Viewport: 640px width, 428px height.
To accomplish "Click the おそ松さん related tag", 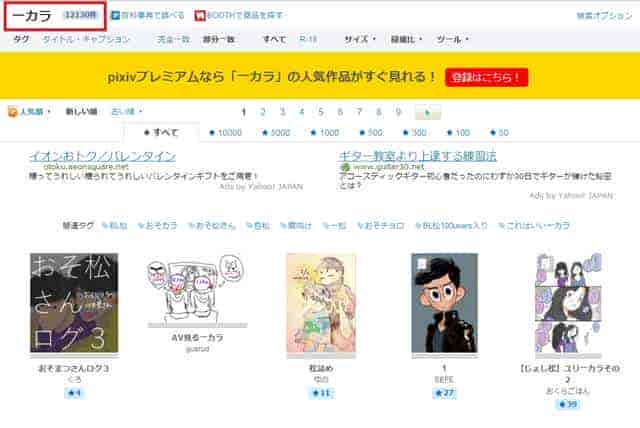I will click(211, 226).
